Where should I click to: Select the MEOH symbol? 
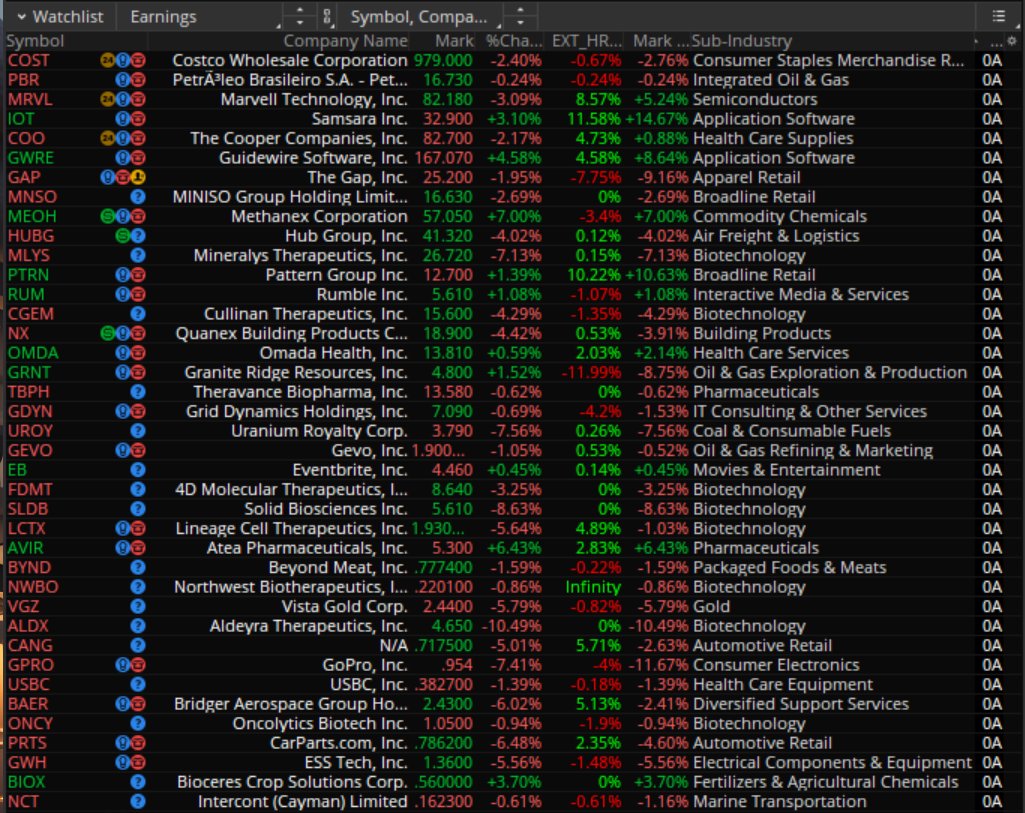[32, 216]
